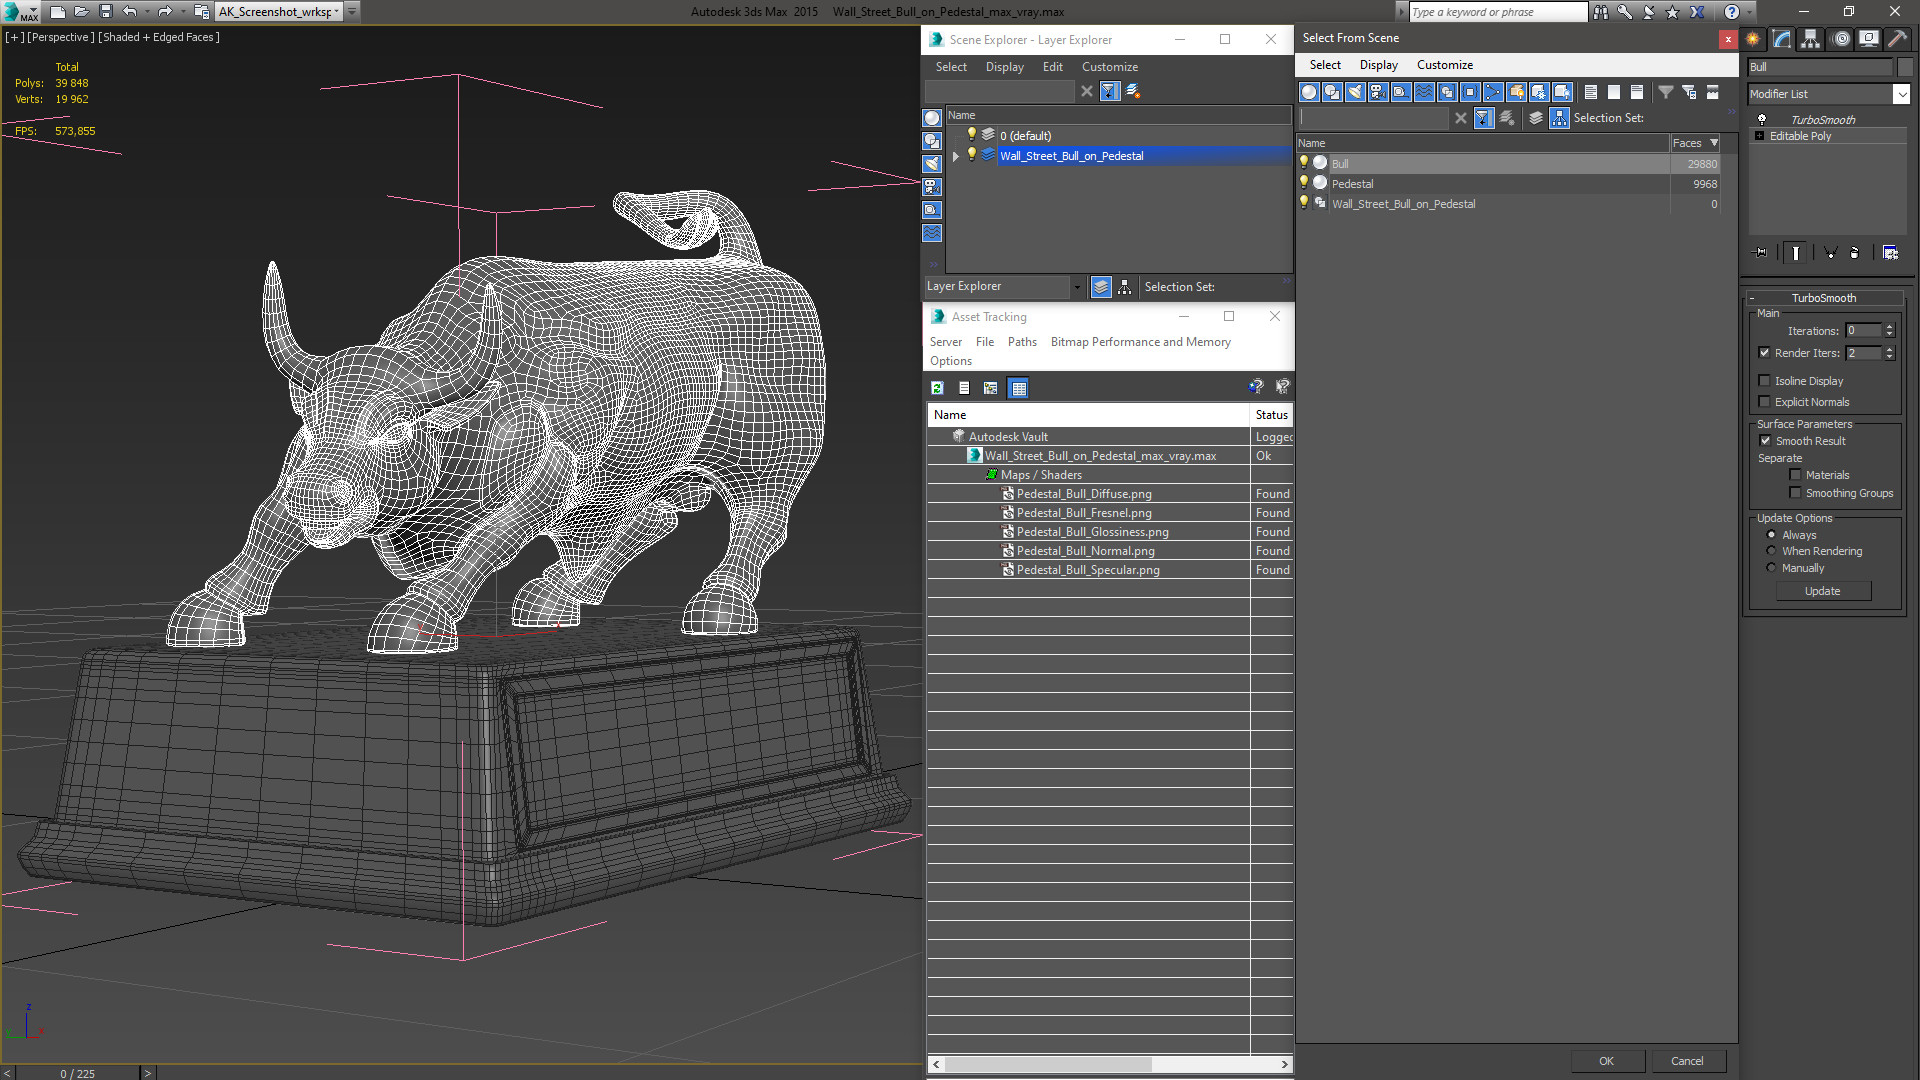Select Manually update option

pos(1771,568)
